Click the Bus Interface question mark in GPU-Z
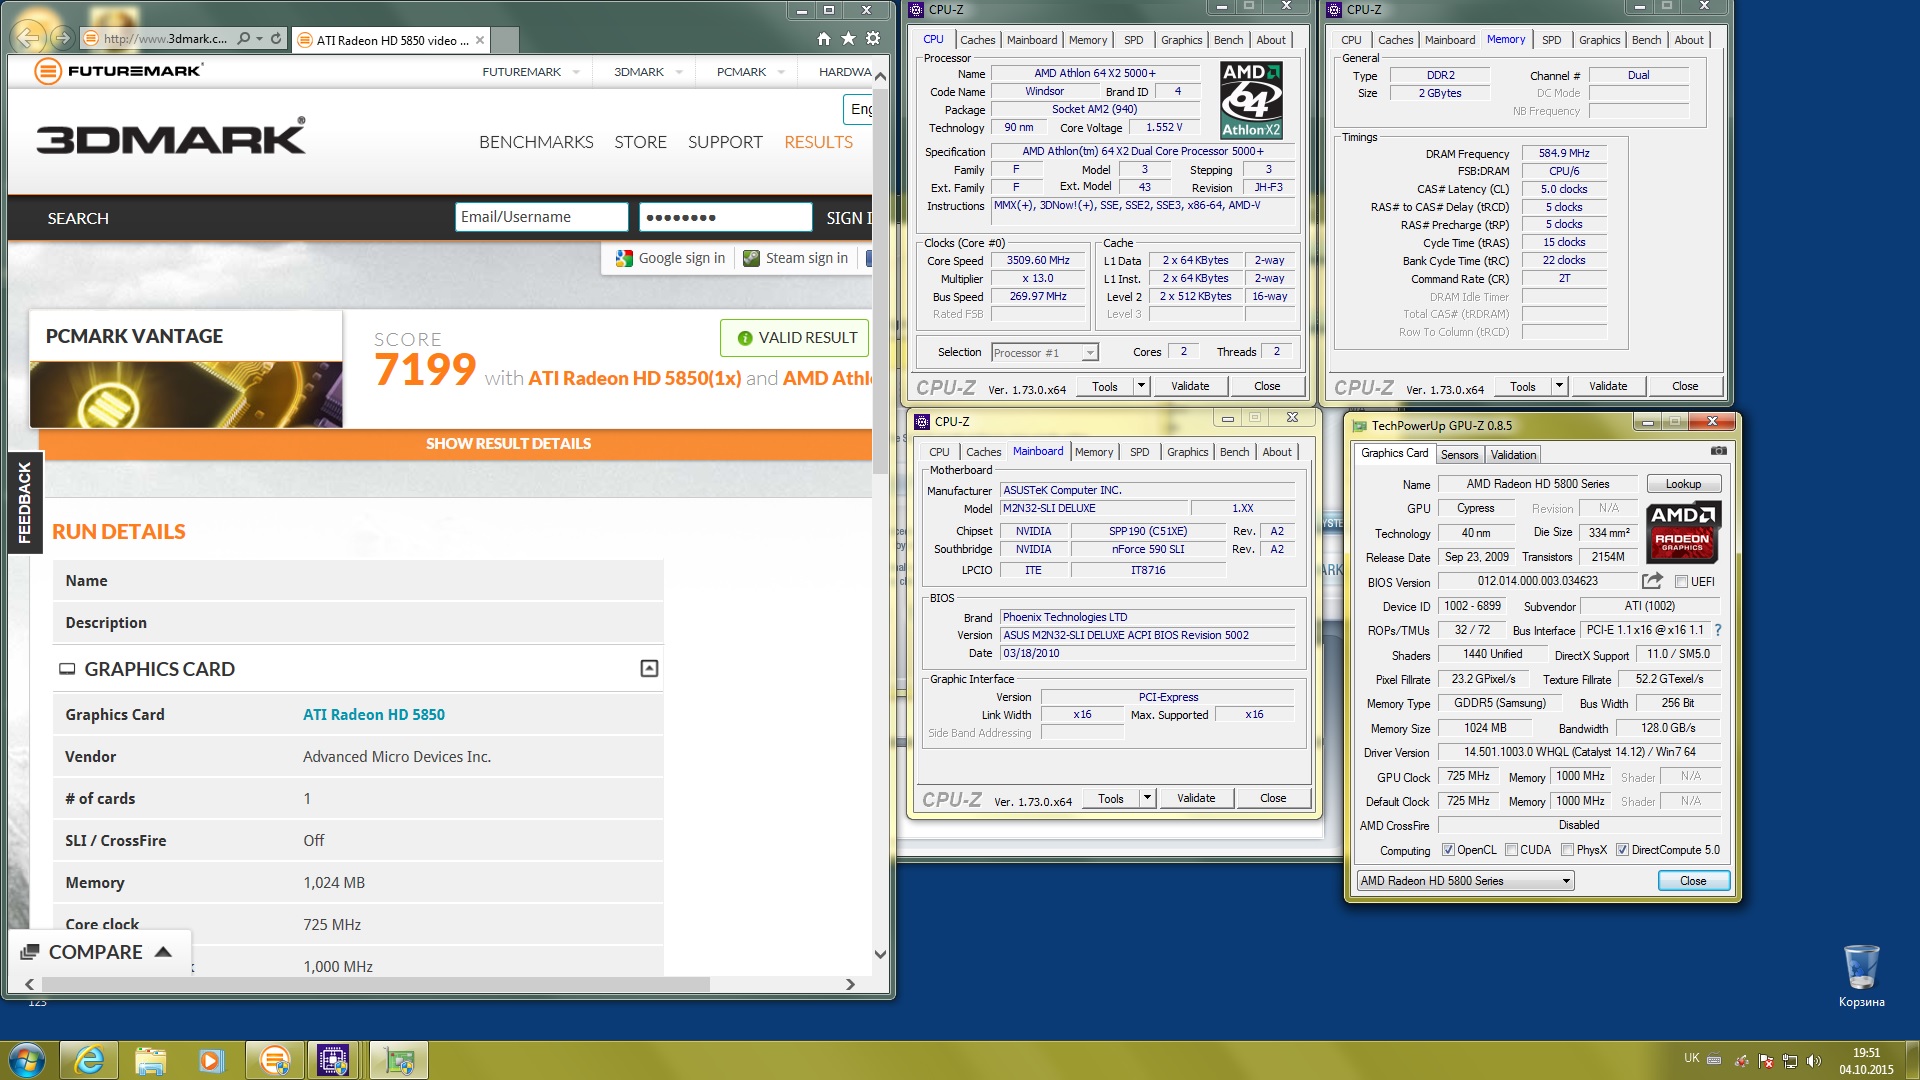This screenshot has width=1920, height=1080. (1718, 630)
